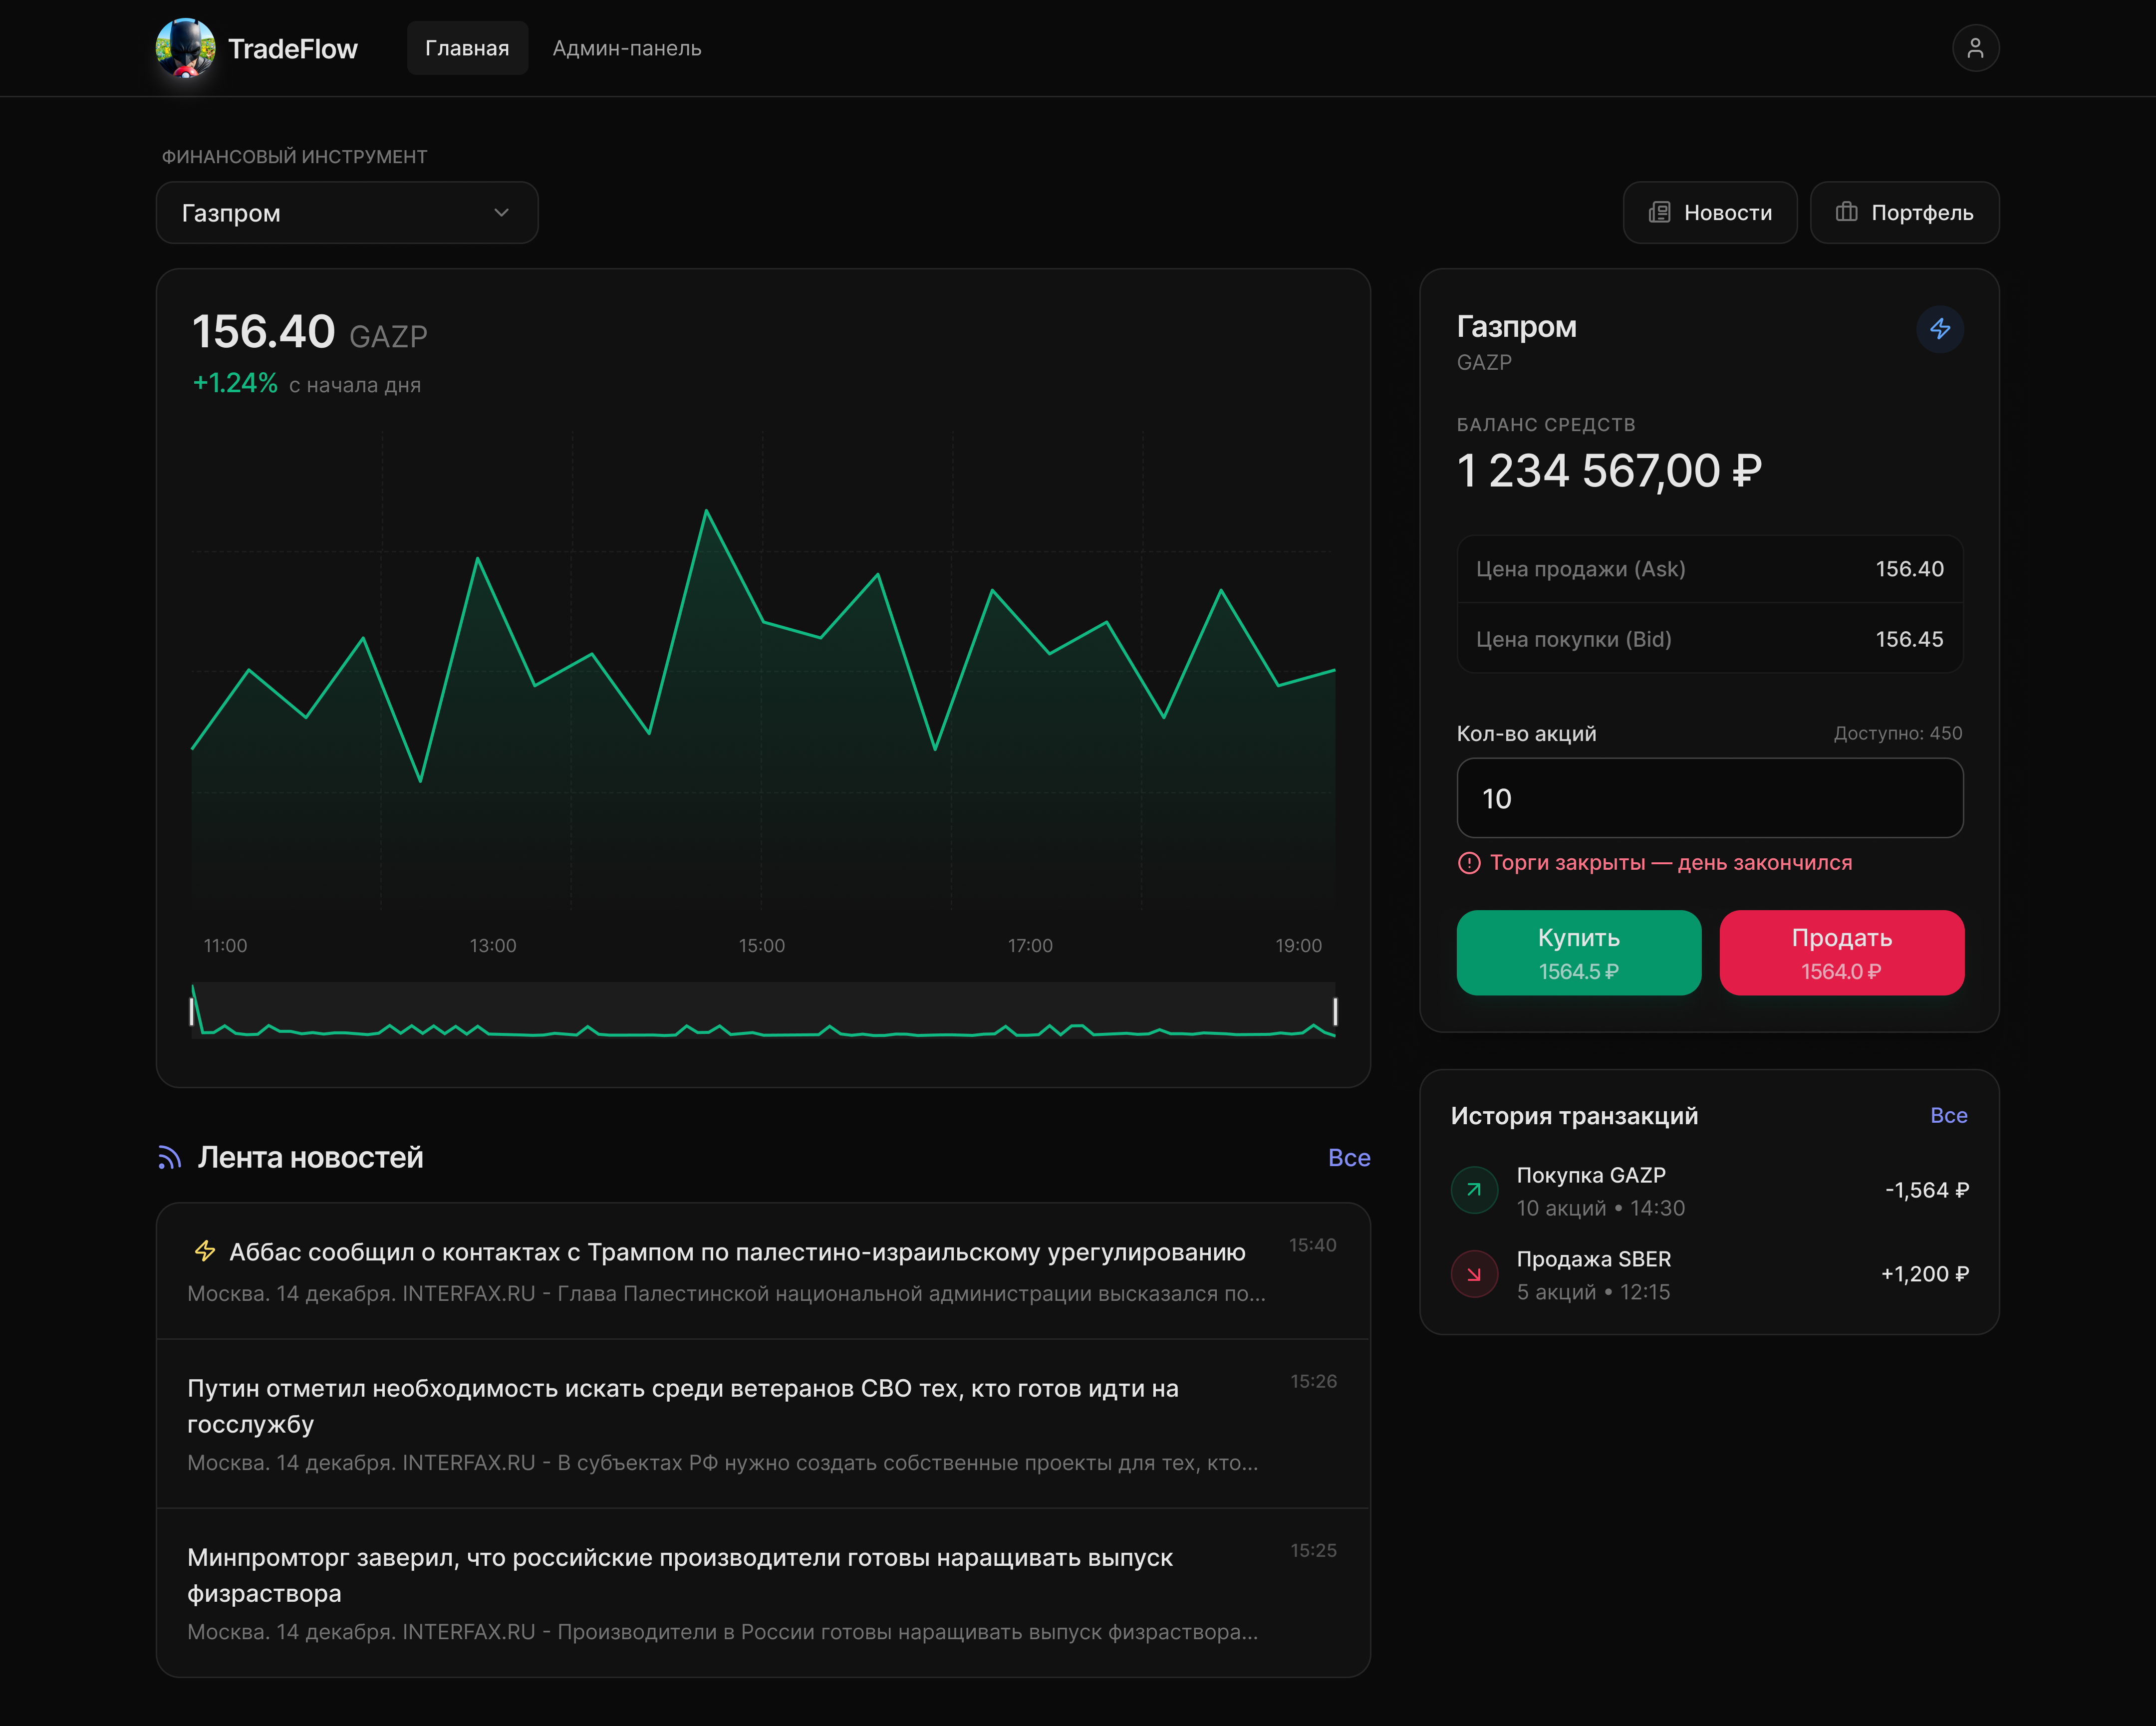Image resolution: width=2156 pixels, height=1726 pixels.
Task: Switch to the Главная tab
Action: point(467,48)
